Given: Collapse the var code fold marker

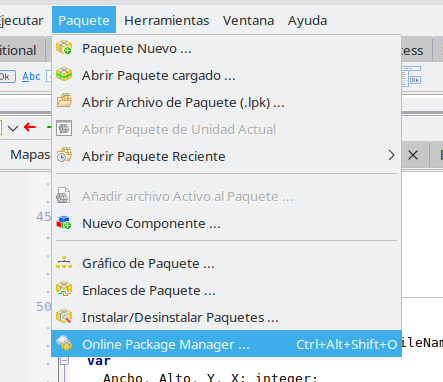Looking at the screenshot, I should coord(64,360).
